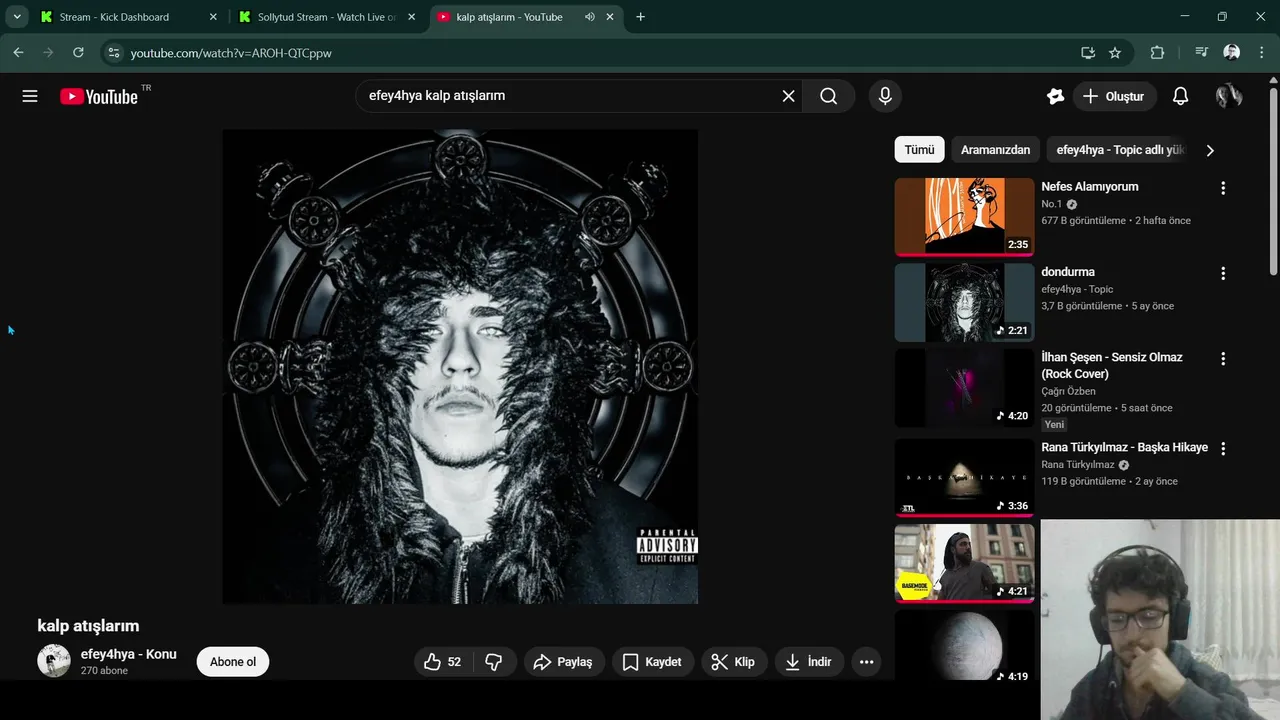Click the Klip button
The width and height of the screenshot is (1280, 720).
pyautogui.click(x=734, y=662)
